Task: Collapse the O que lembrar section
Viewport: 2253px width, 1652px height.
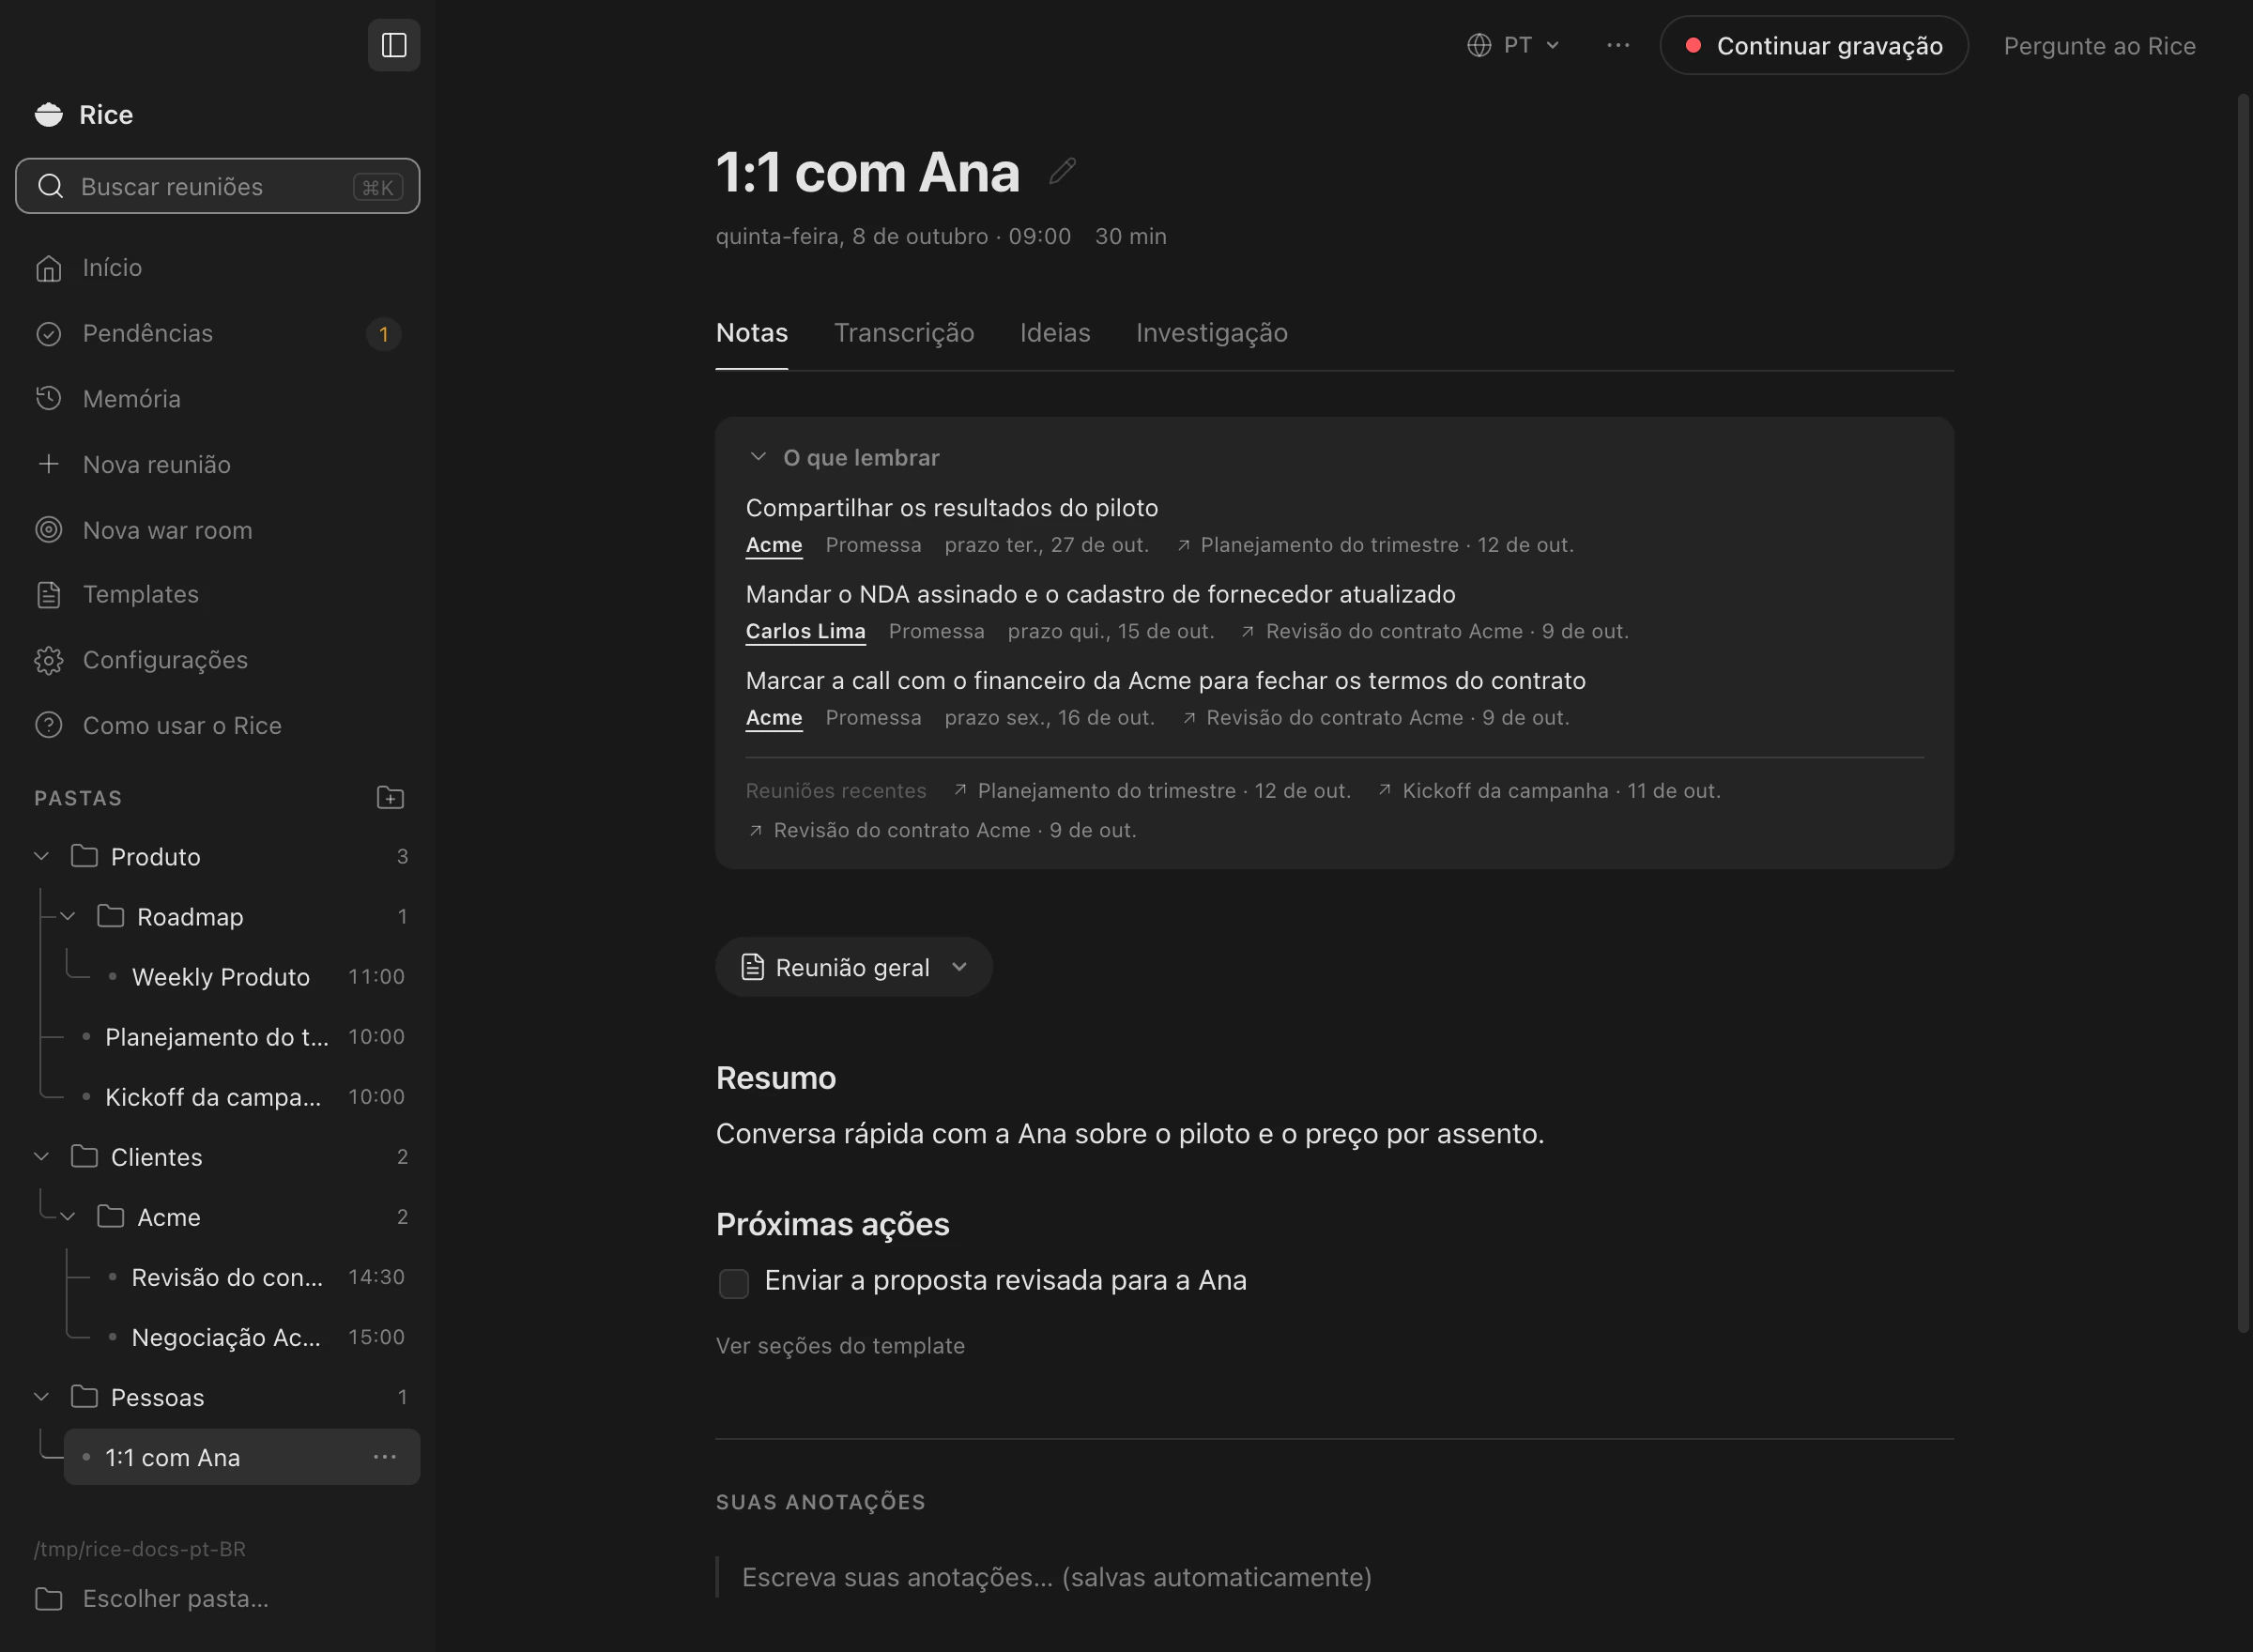Action: (758, 457)
